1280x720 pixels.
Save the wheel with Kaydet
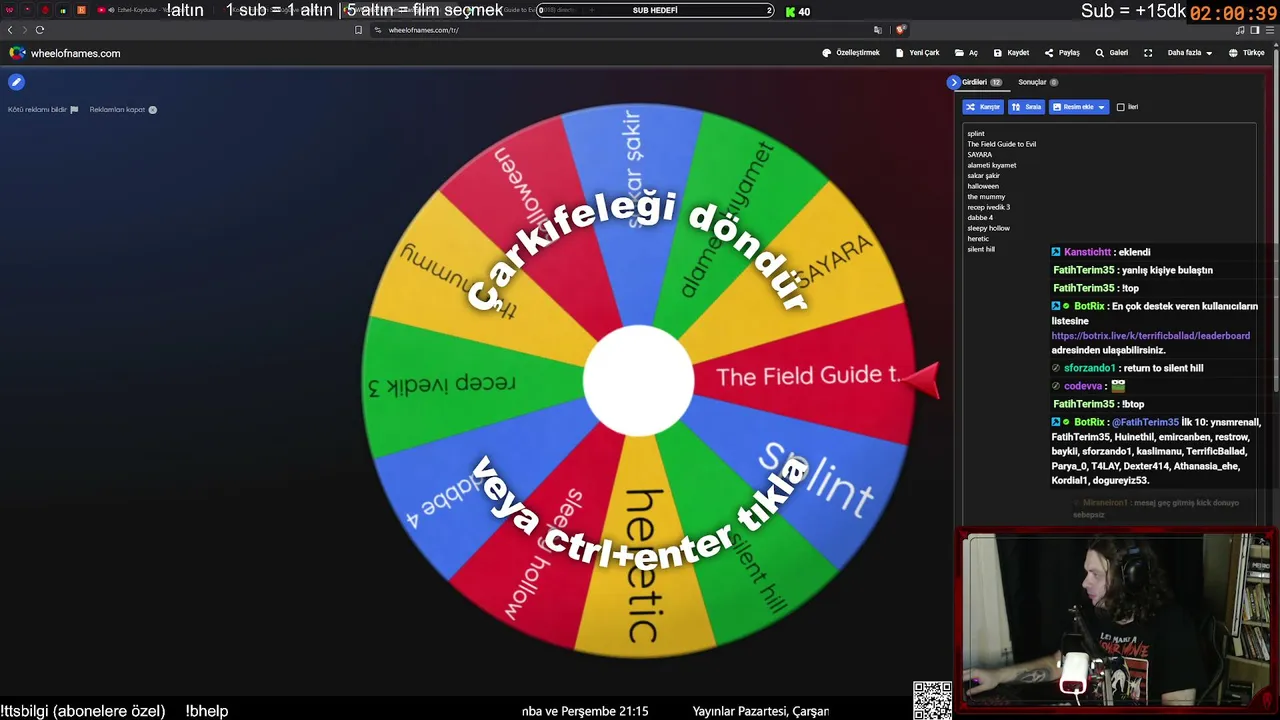(1011, 53)
